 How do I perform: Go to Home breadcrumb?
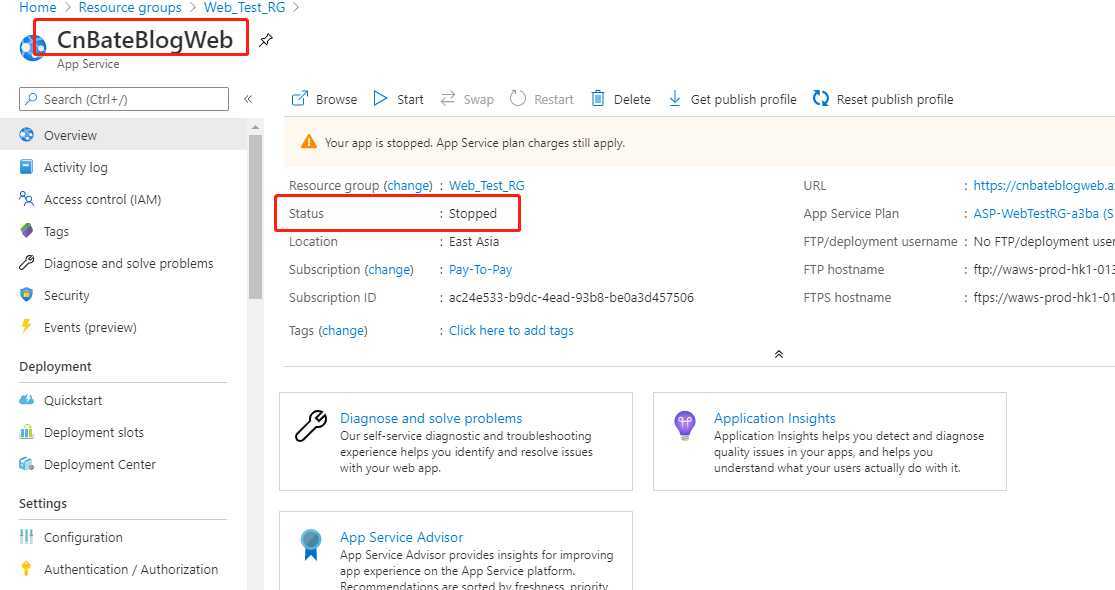[x=38, y=7]
